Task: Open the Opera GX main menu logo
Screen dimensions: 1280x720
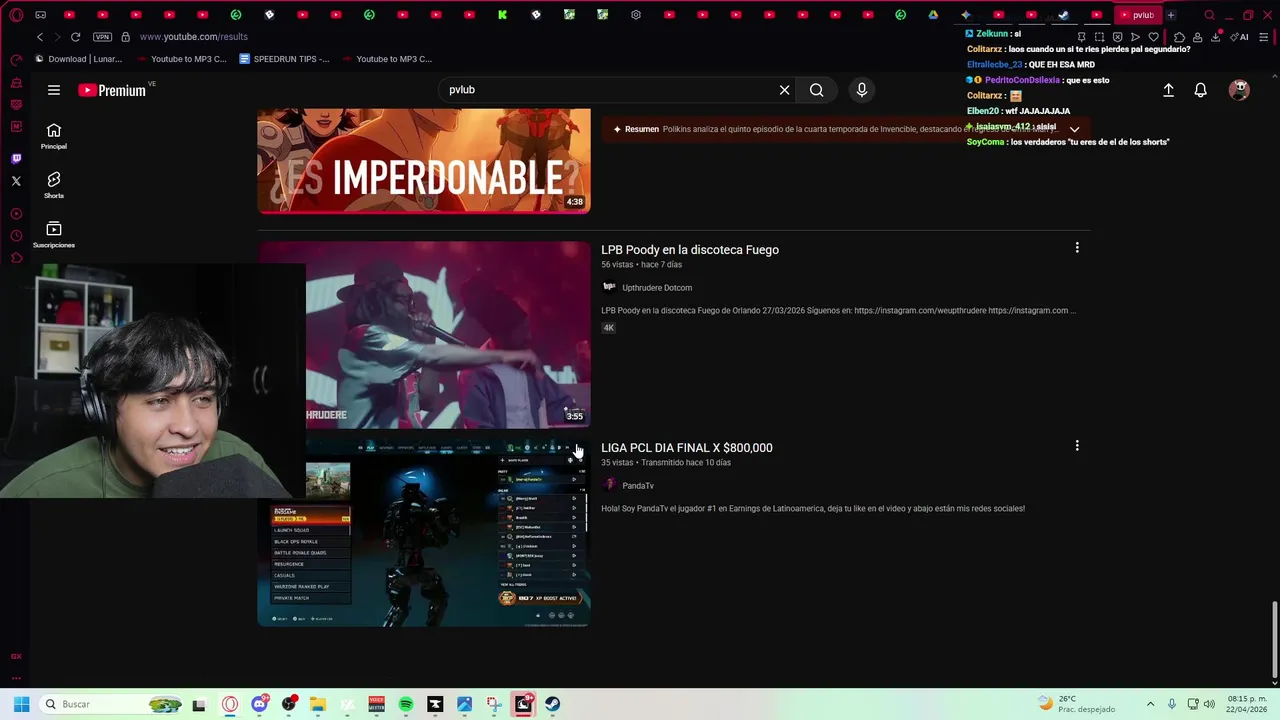Action: 16,15
